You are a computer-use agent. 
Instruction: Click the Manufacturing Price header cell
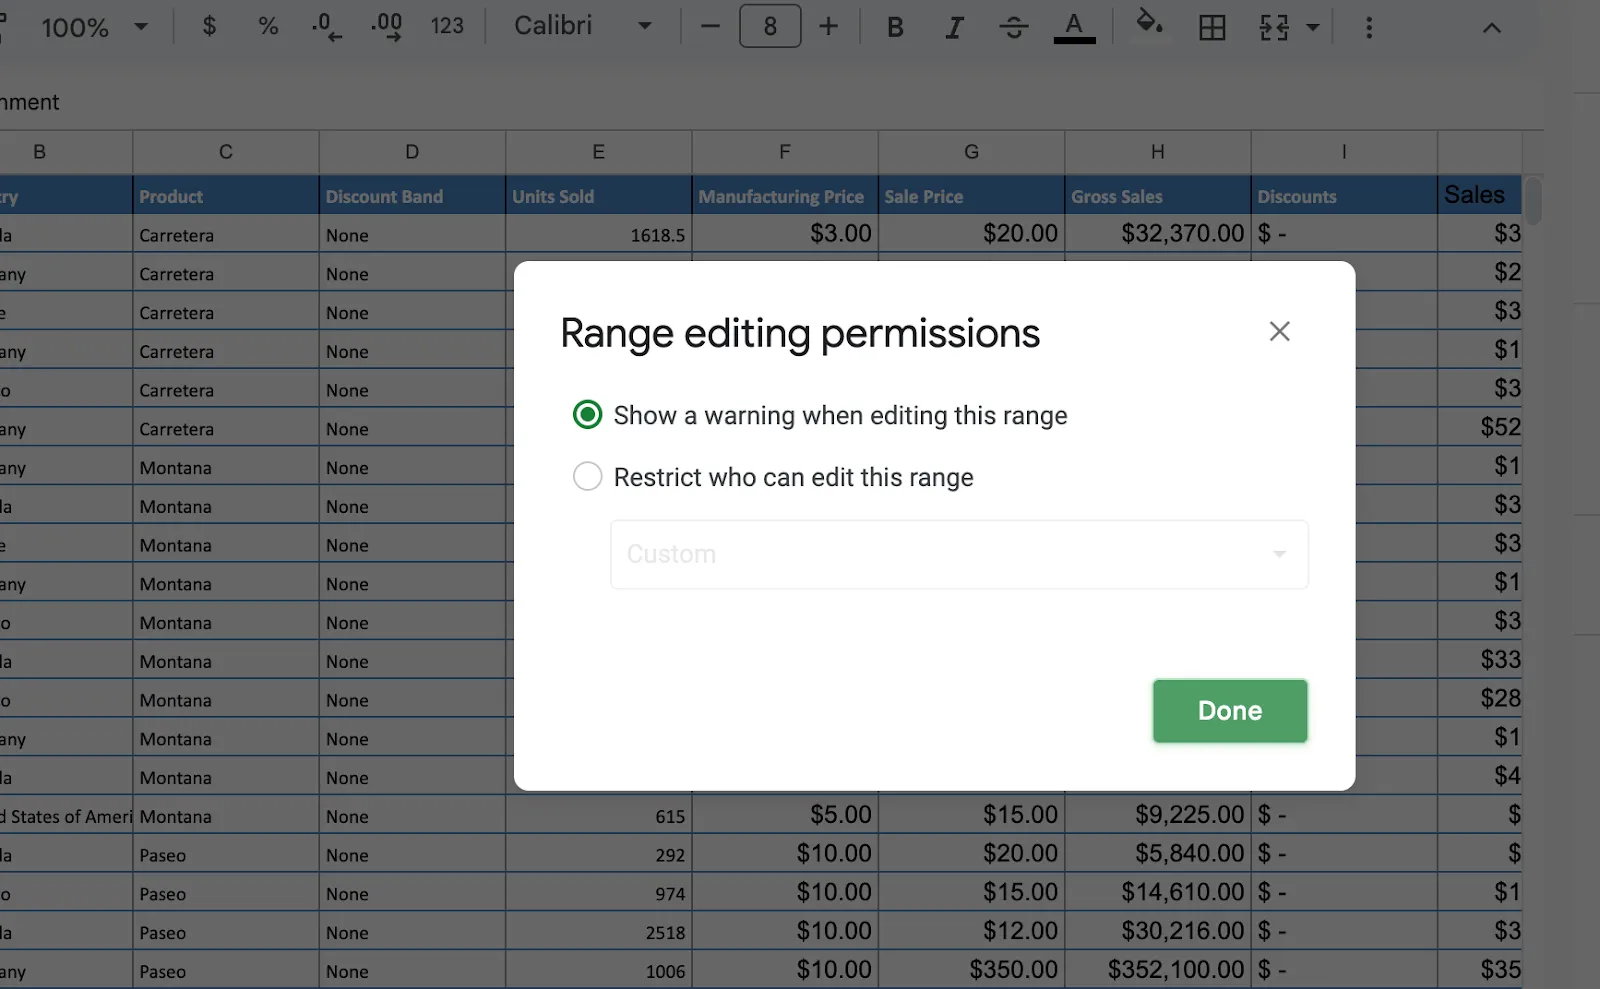point(785,196)
